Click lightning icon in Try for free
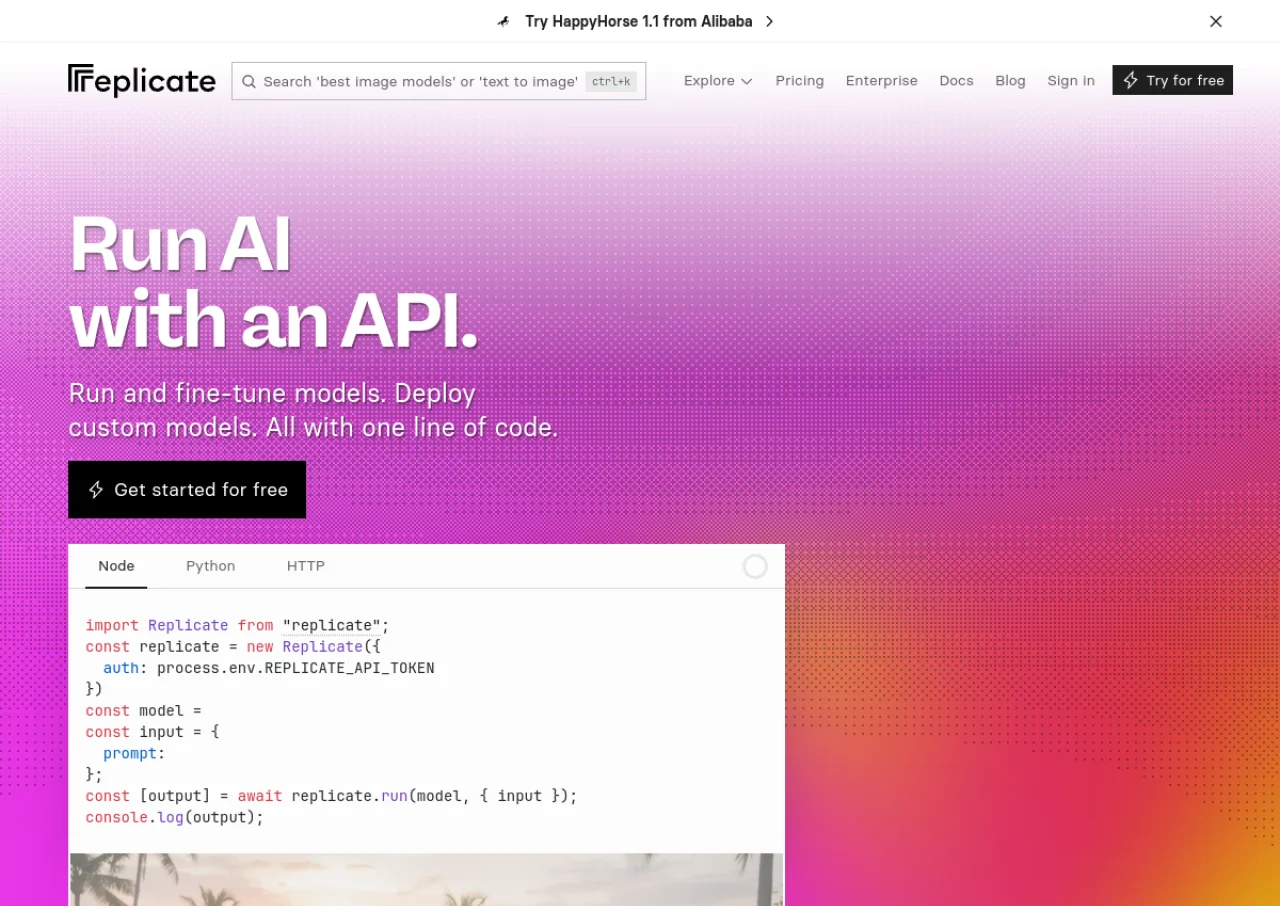This screenshot has height=906, width=1280. click(1130, 80)
